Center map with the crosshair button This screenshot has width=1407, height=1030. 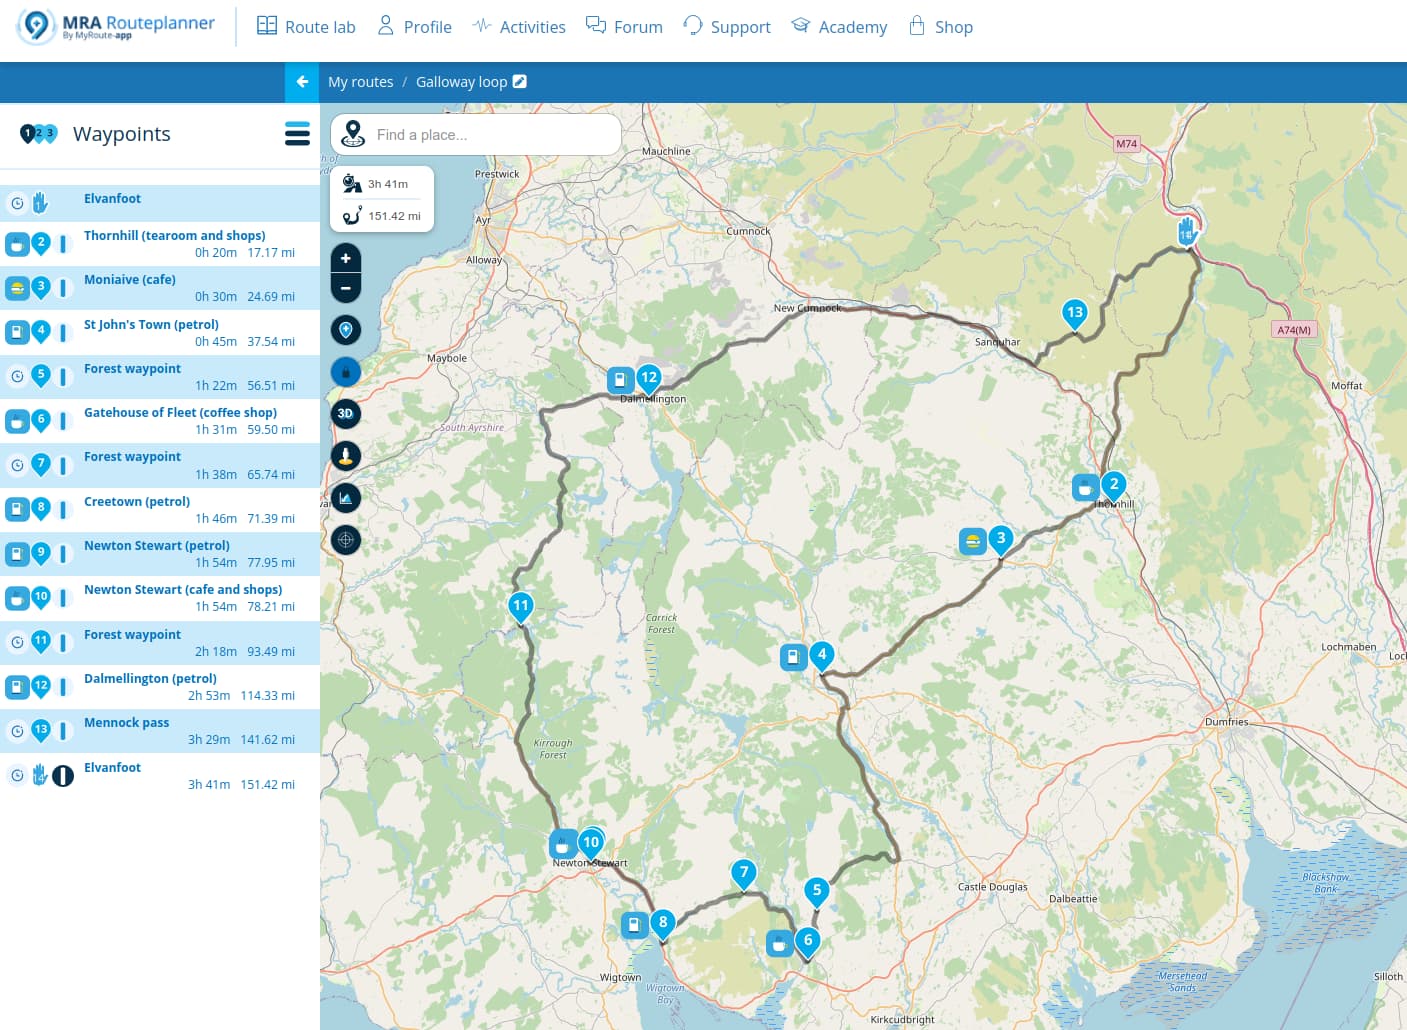pyautogui.click(x=346, y=540)
